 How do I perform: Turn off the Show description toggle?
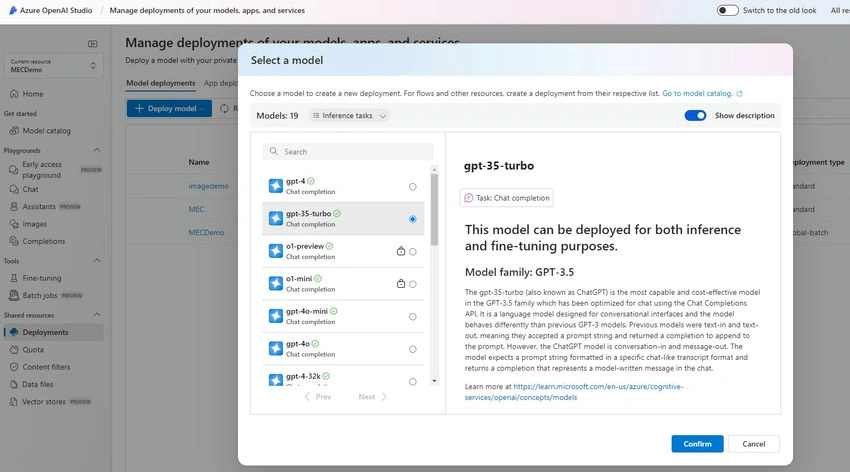coord(696,115)
